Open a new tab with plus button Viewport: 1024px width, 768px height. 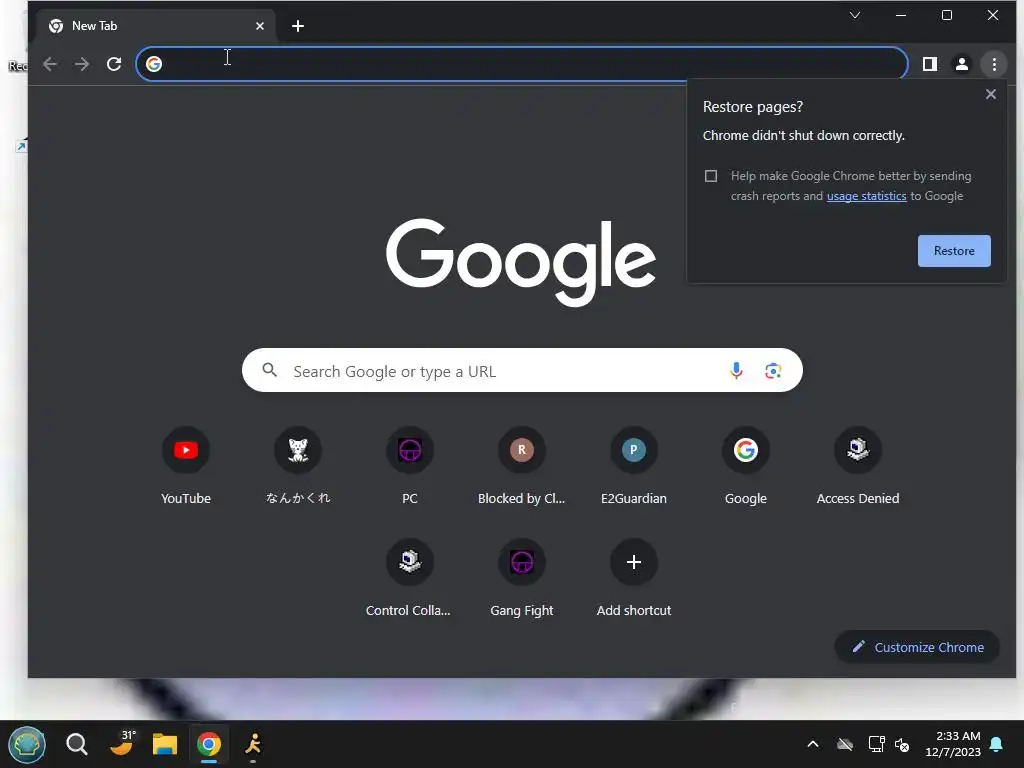[x=298, y=26]
